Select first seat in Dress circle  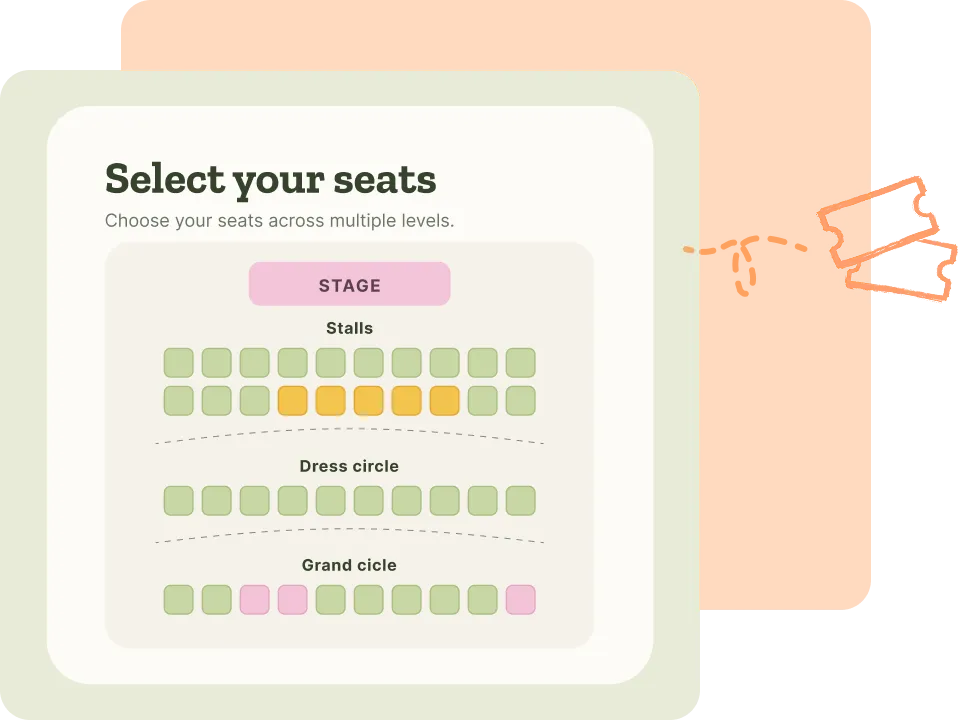(x=179, y=500)
